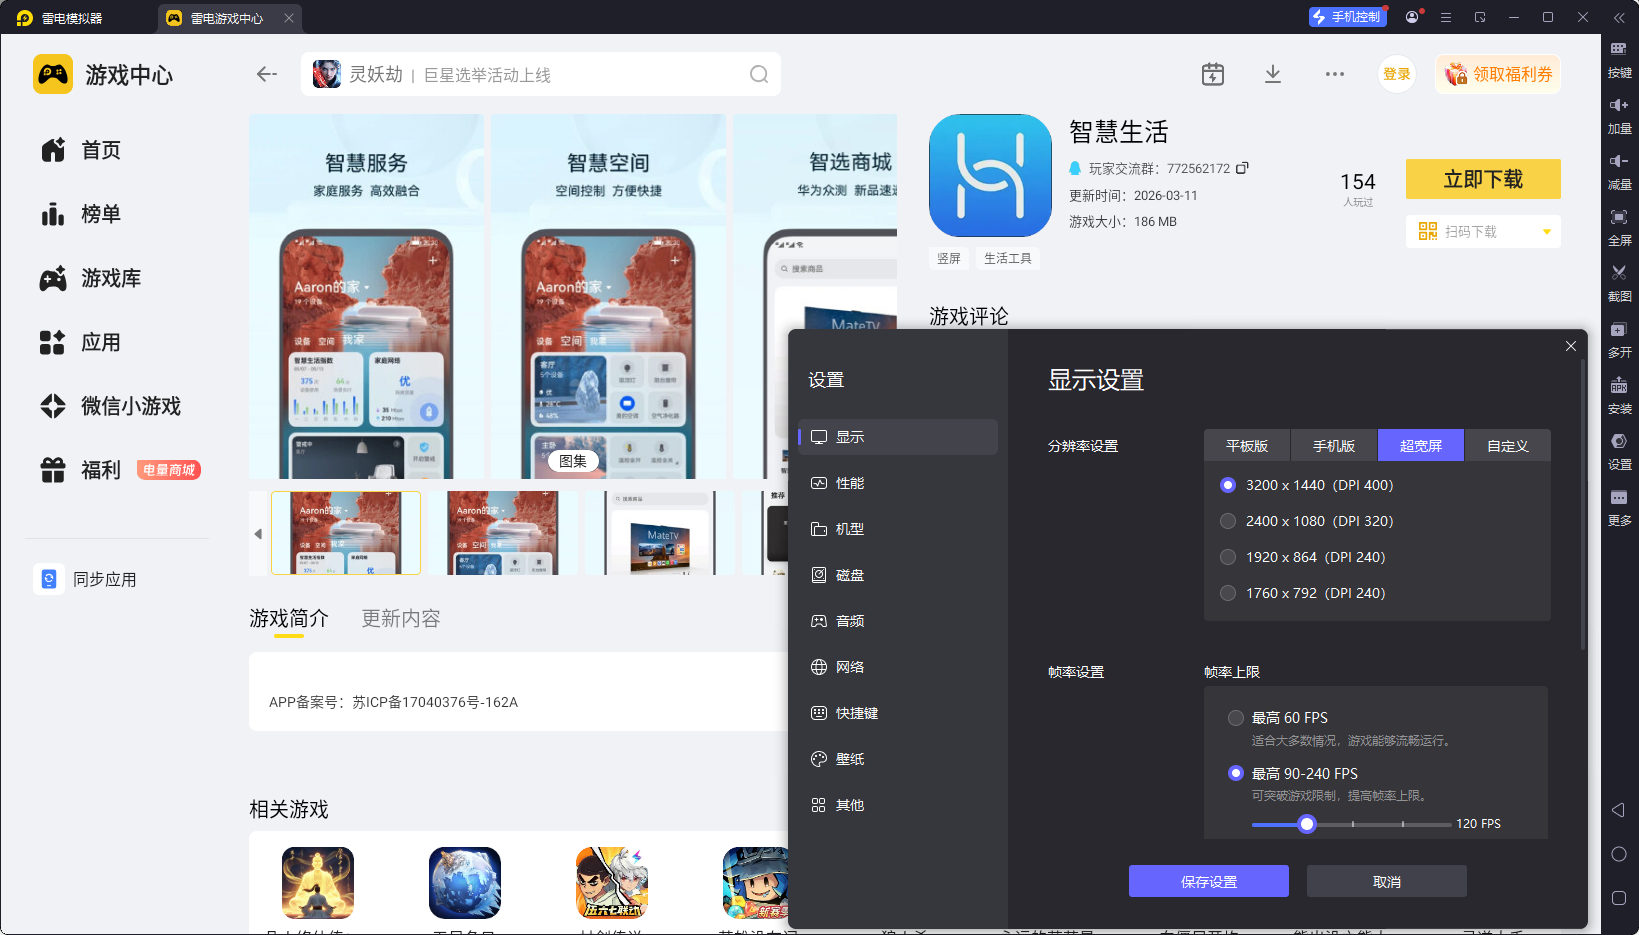Select 3200 x 1440 resolution
Image resolution: width=1639 pixels, height=935 pixels.
(1228, 485)
